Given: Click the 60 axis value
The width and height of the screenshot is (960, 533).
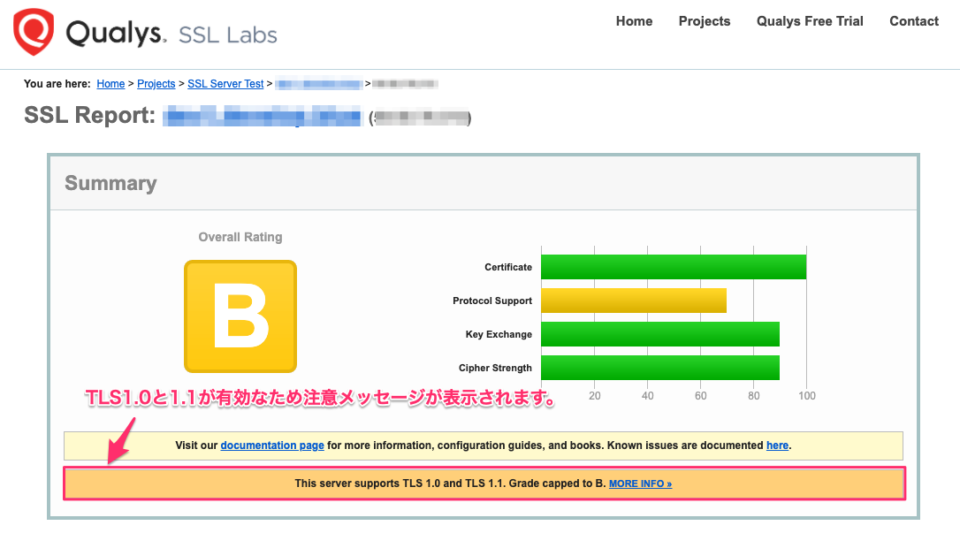Looking at the screenshot, I should click(x=700, y=396).
